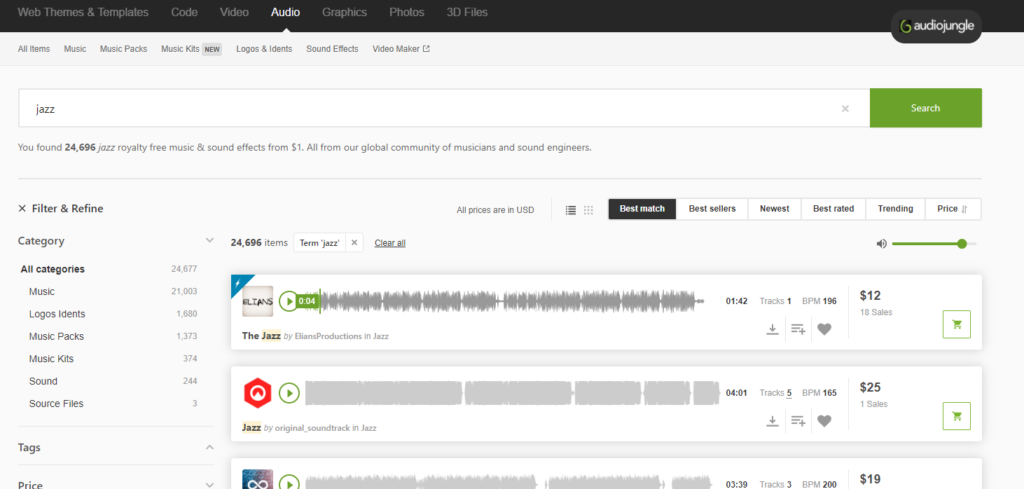Open the Code marketplace tab
1024x489 pixels.
point(184,12)
